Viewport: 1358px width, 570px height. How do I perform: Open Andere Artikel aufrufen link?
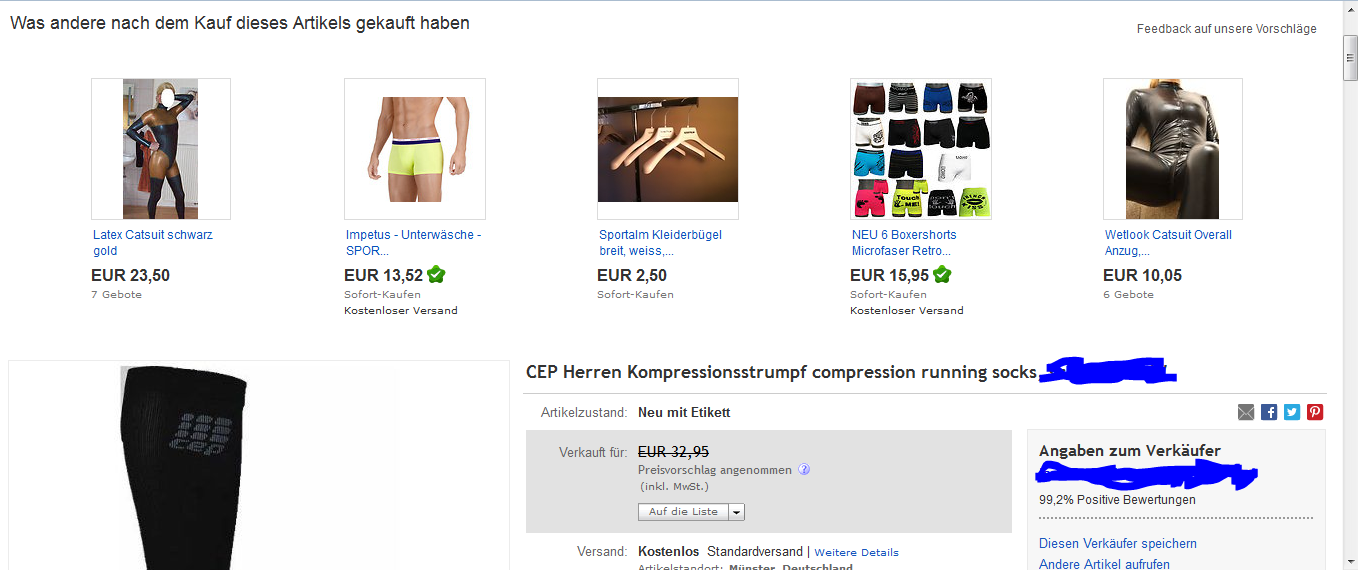coord(1104,564)
